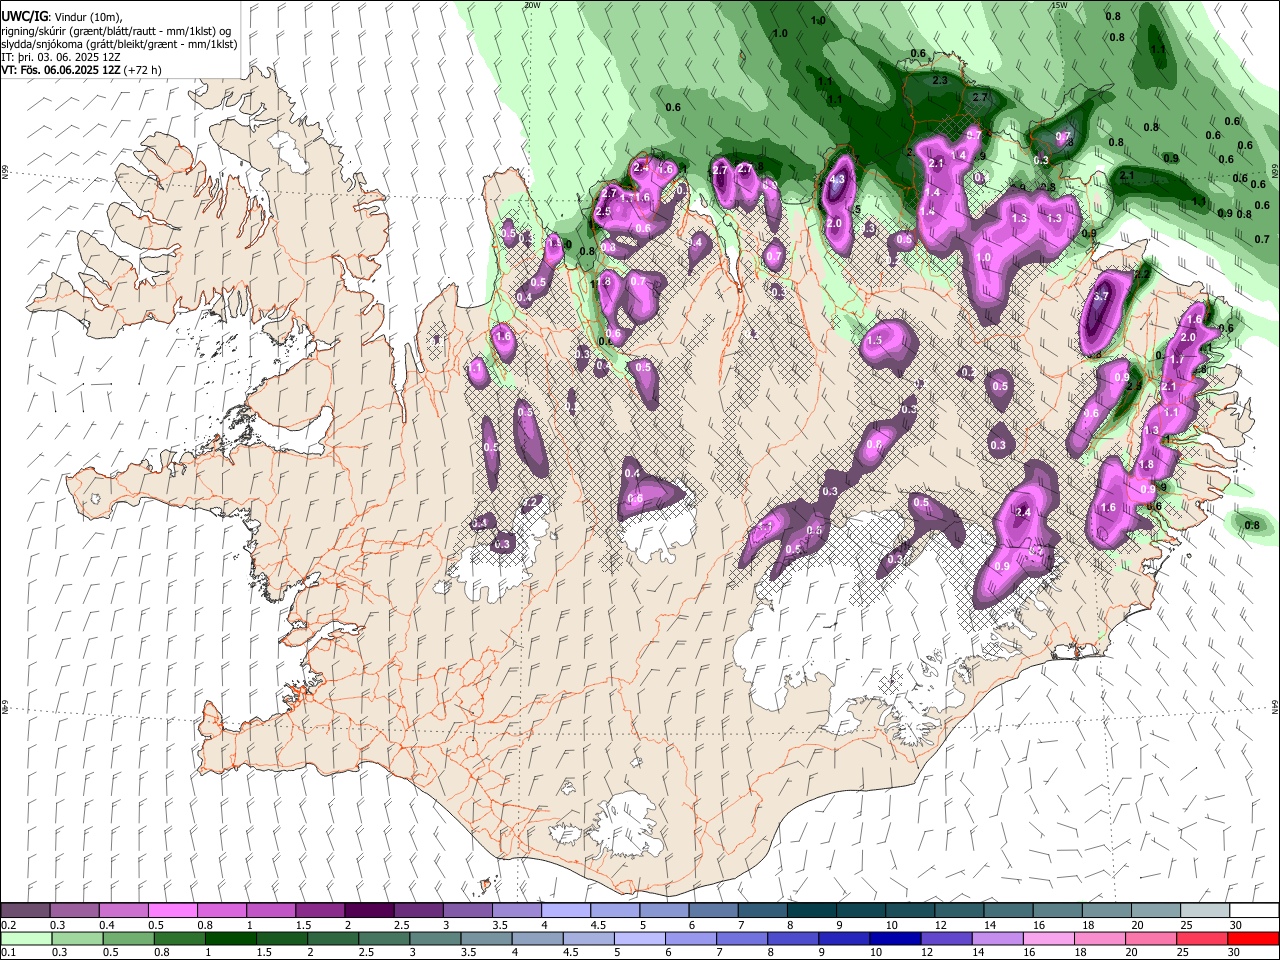Pick the bottom-row swatch between 0.3 and 0.5

[77, 938]
